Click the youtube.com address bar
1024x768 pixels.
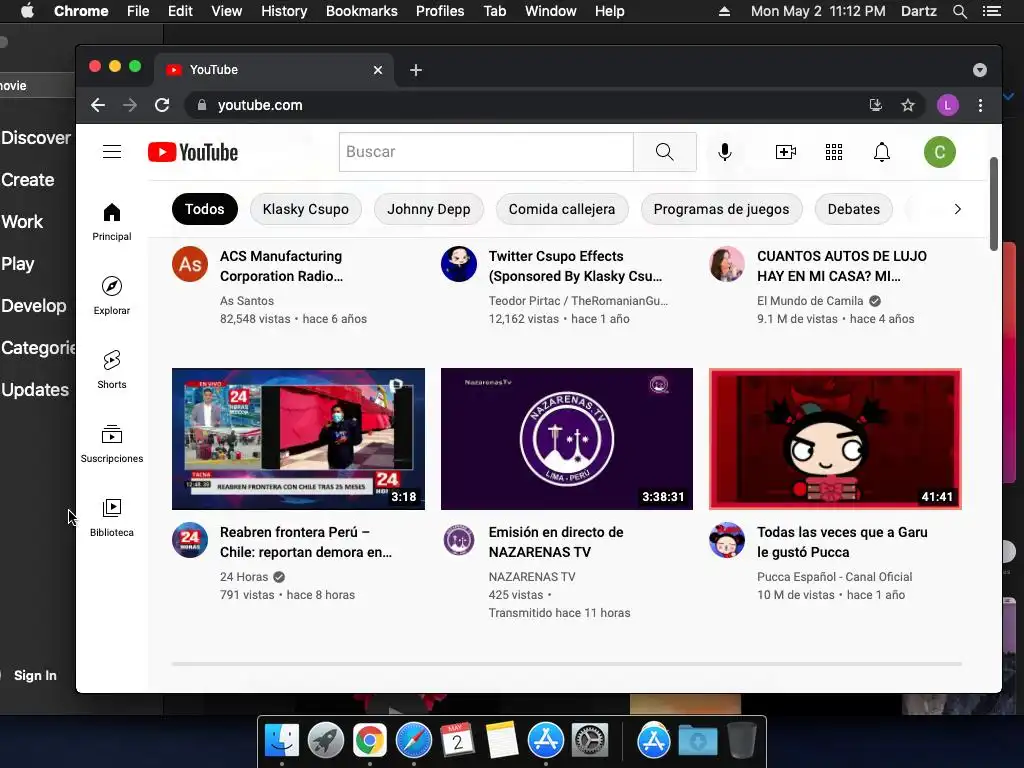coord(522,105)
